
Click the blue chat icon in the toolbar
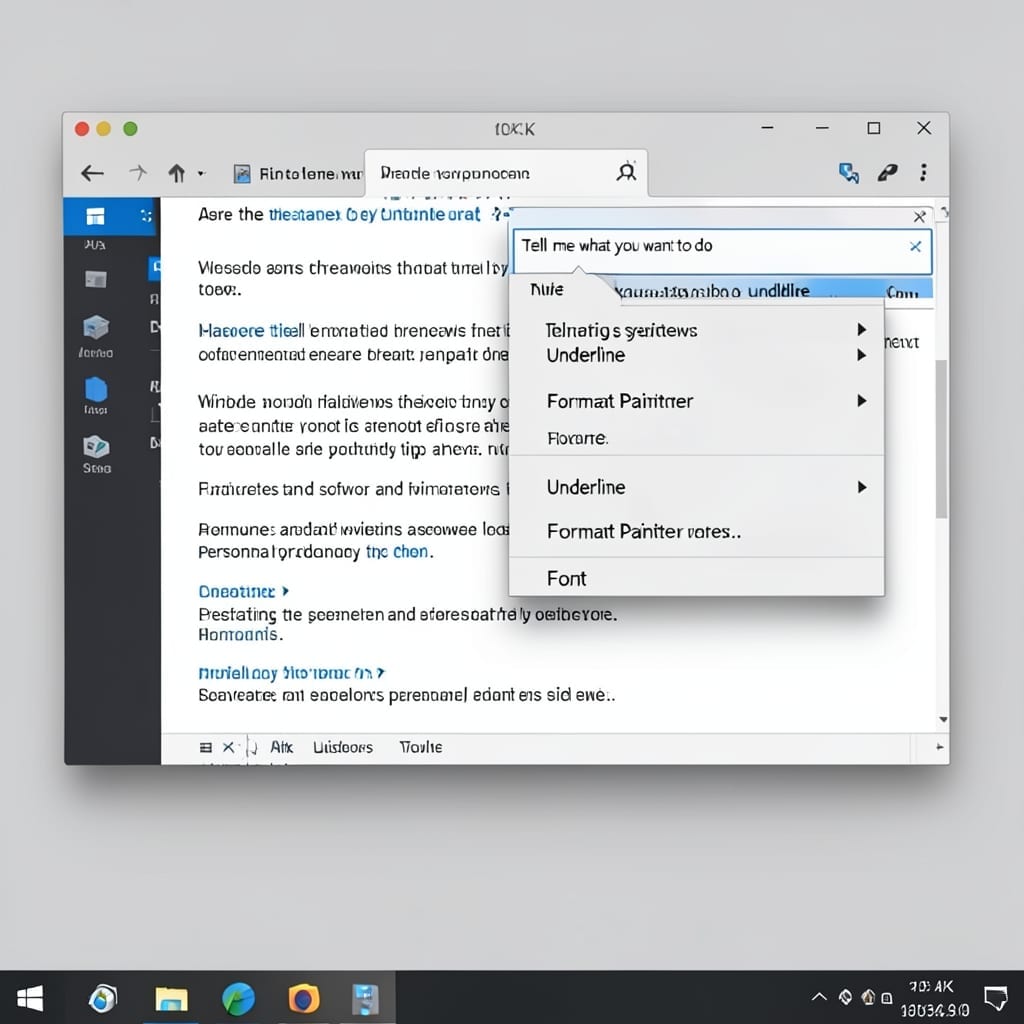(x=848, y=172)
